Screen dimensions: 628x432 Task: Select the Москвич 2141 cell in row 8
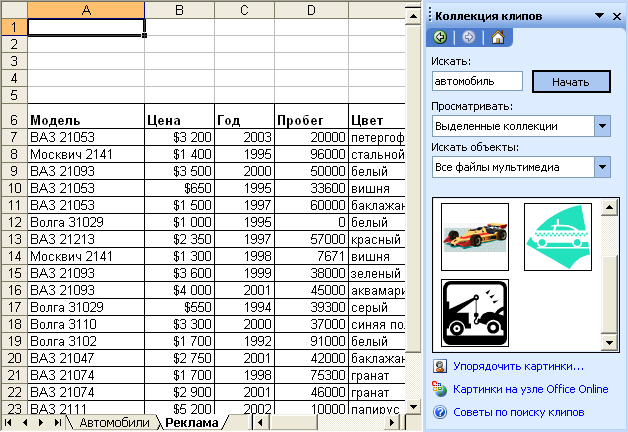[x=86, y=154]
